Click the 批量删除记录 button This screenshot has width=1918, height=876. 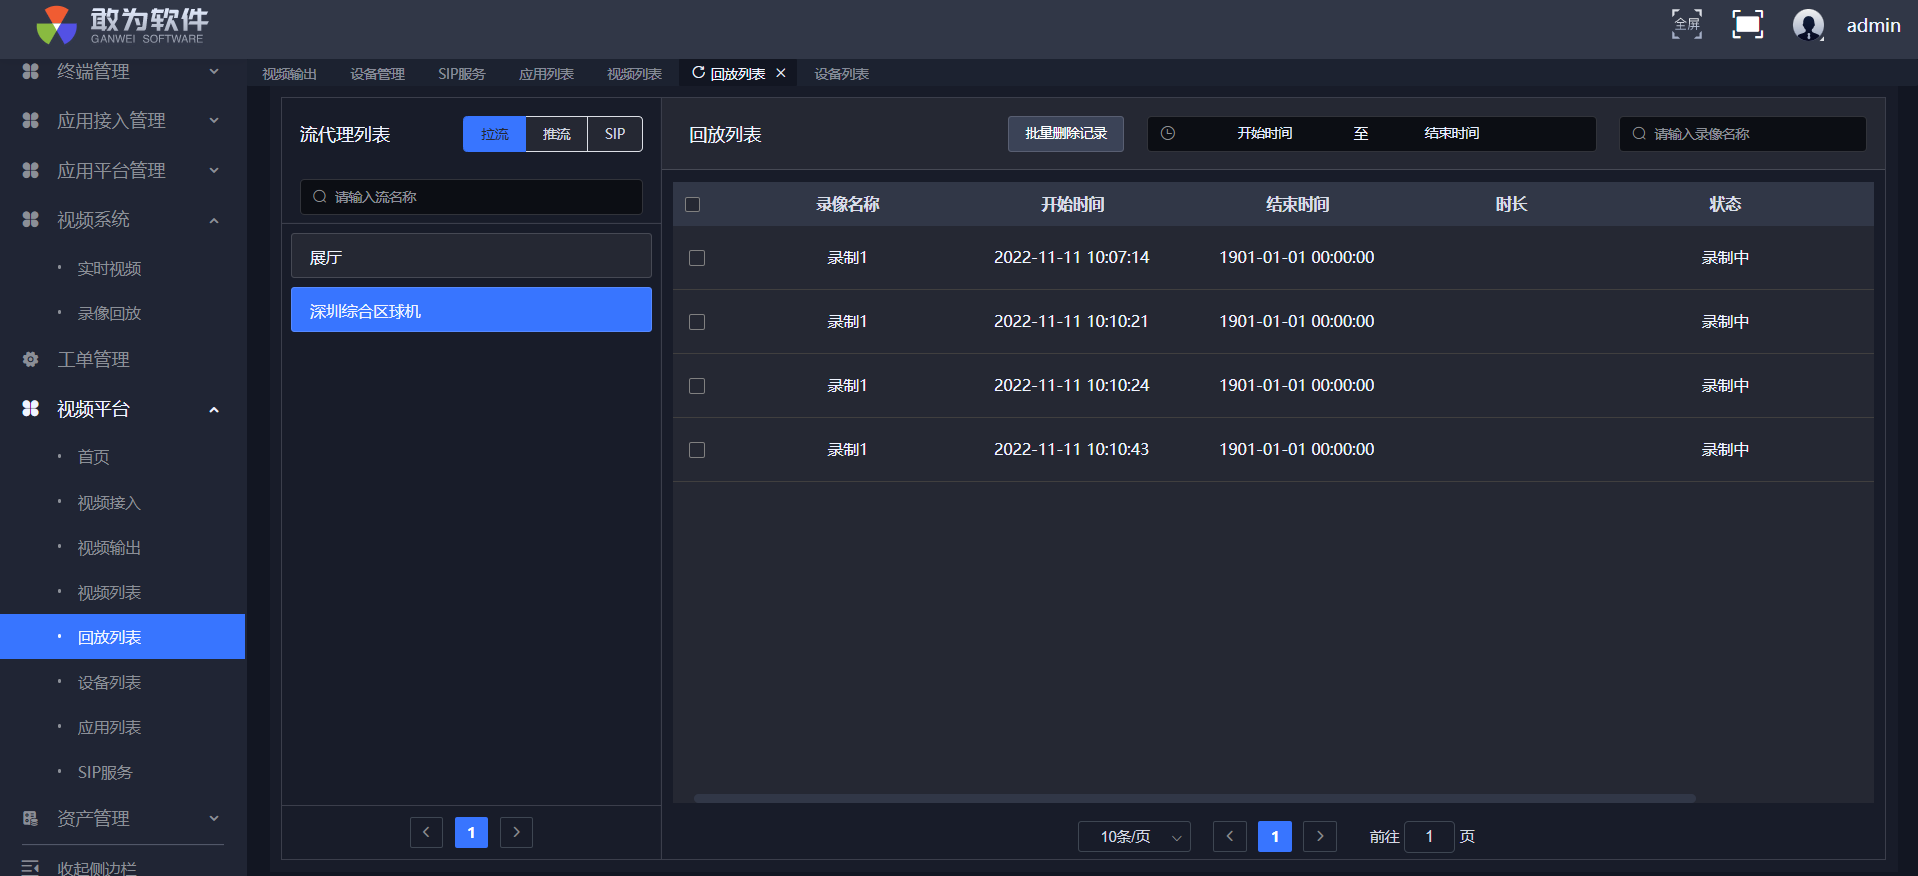point(1065,134)
